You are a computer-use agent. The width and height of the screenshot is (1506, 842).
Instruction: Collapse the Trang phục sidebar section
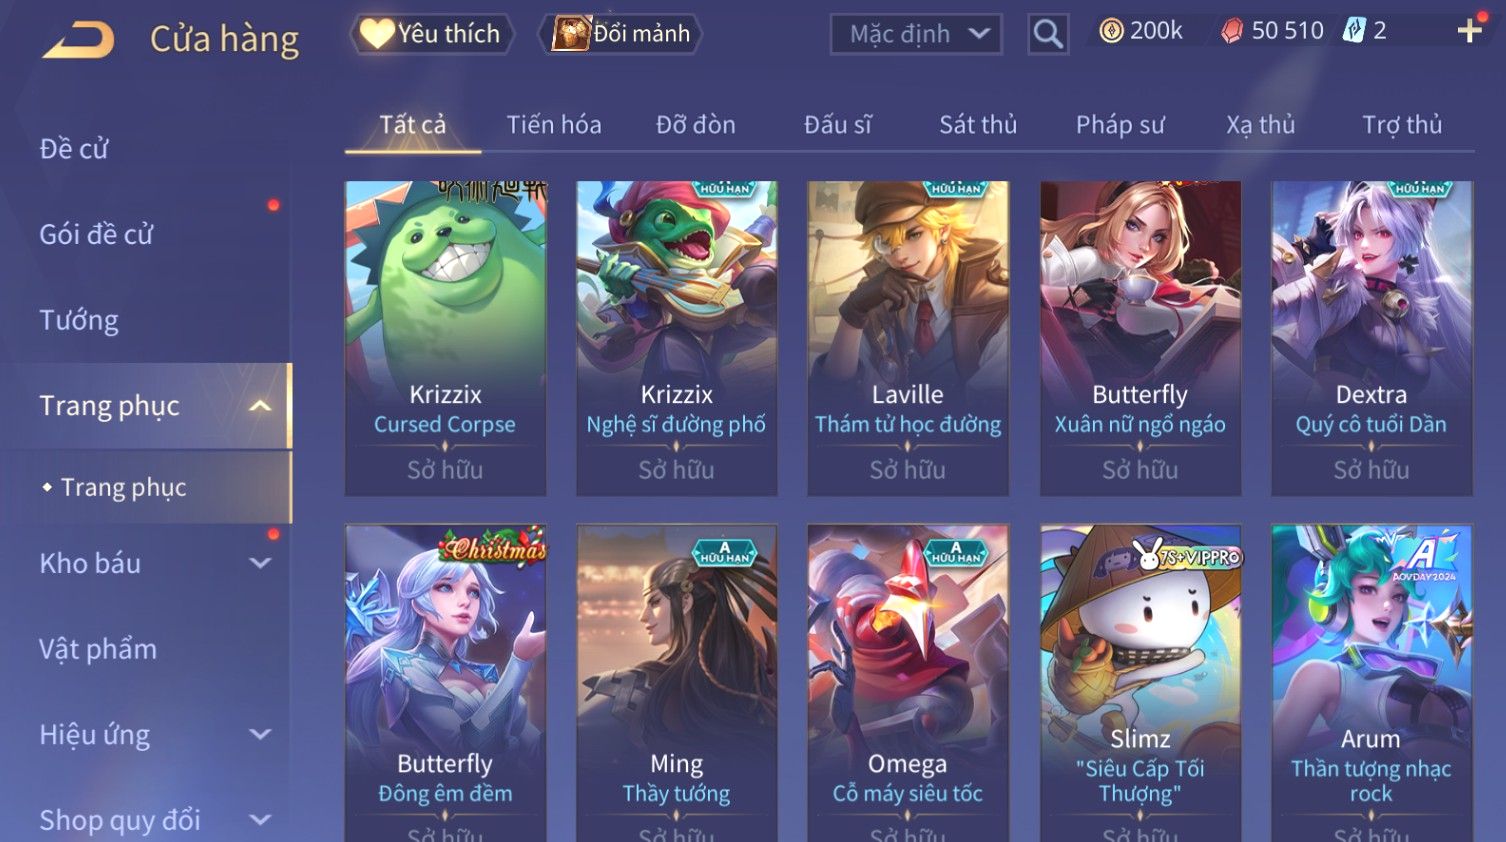pos(260,406)
